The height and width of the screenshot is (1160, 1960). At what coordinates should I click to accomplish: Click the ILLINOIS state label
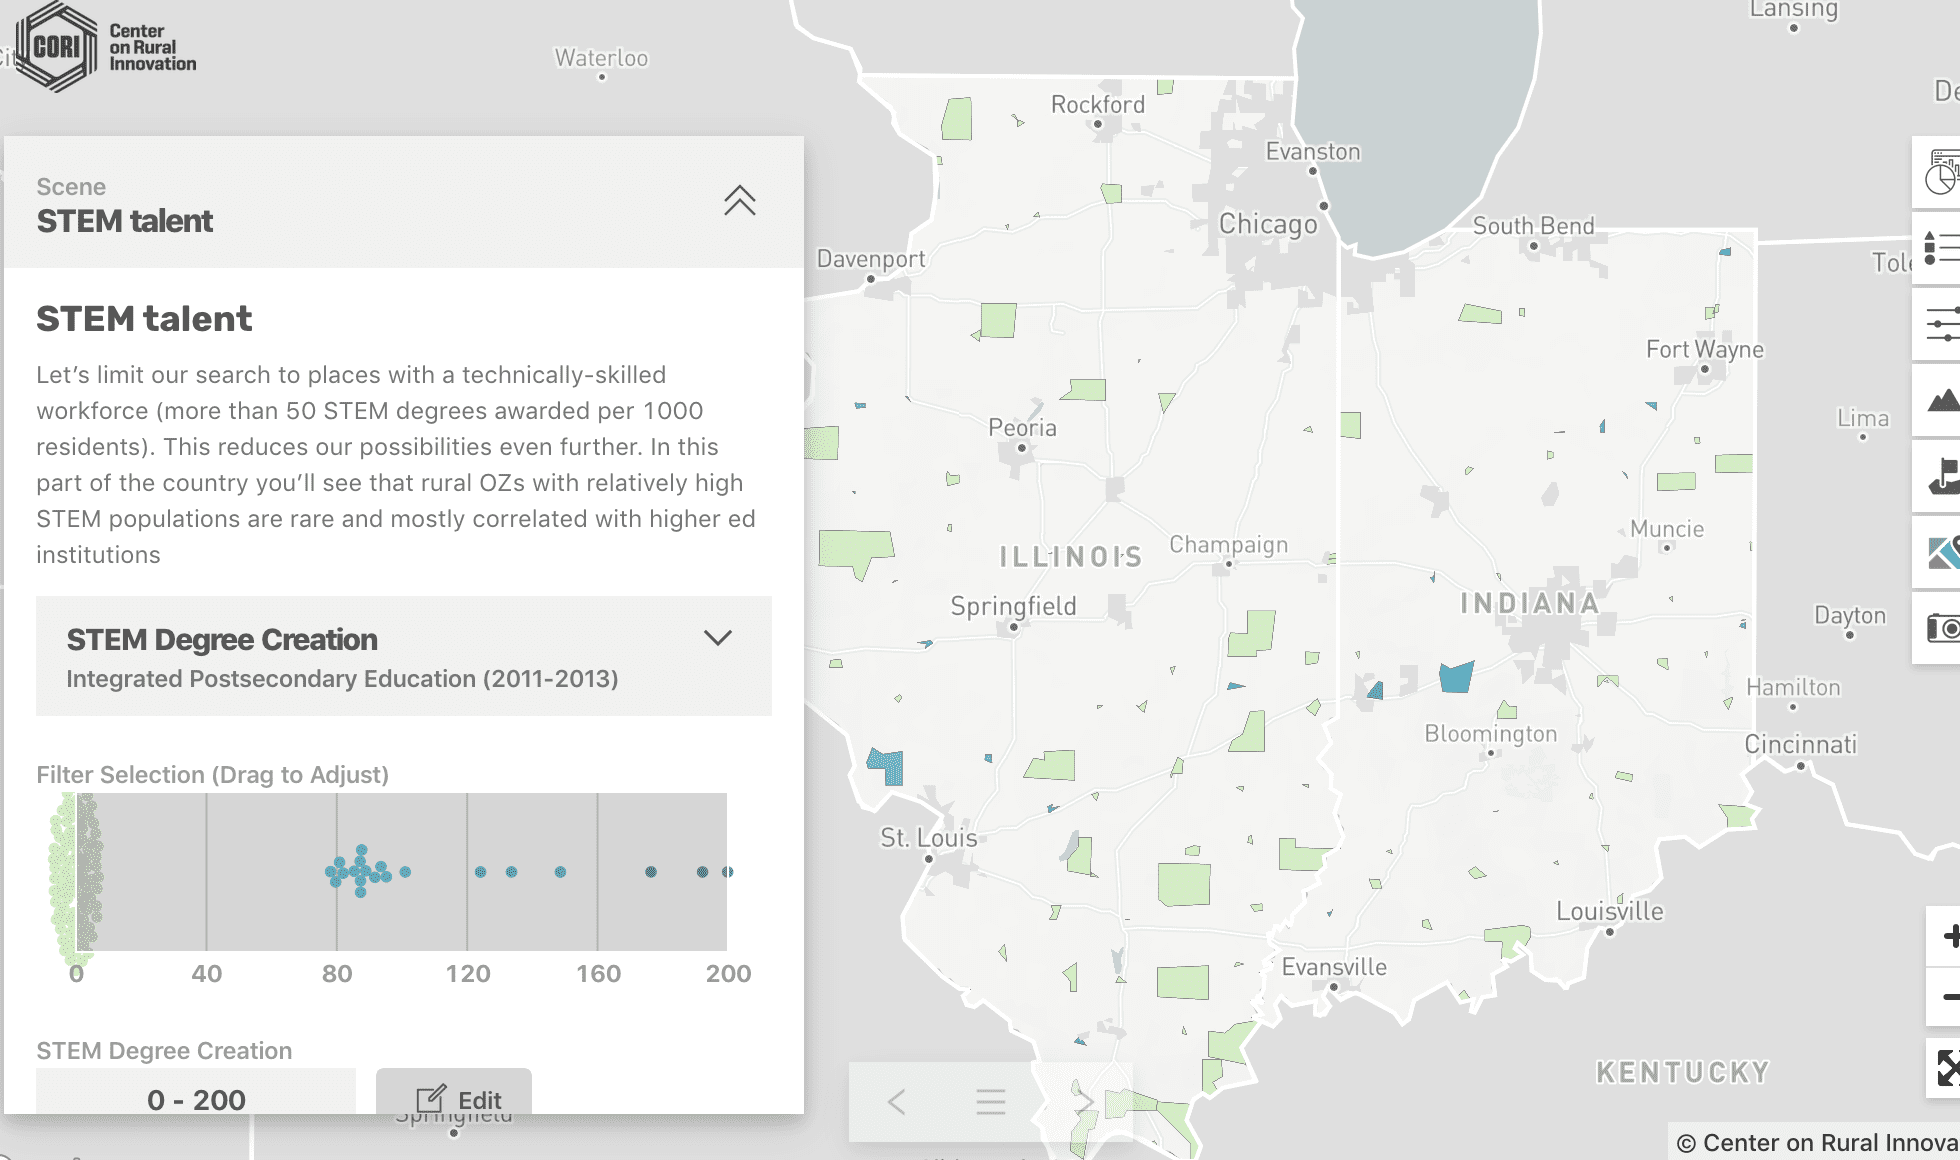click(1070, 557)
